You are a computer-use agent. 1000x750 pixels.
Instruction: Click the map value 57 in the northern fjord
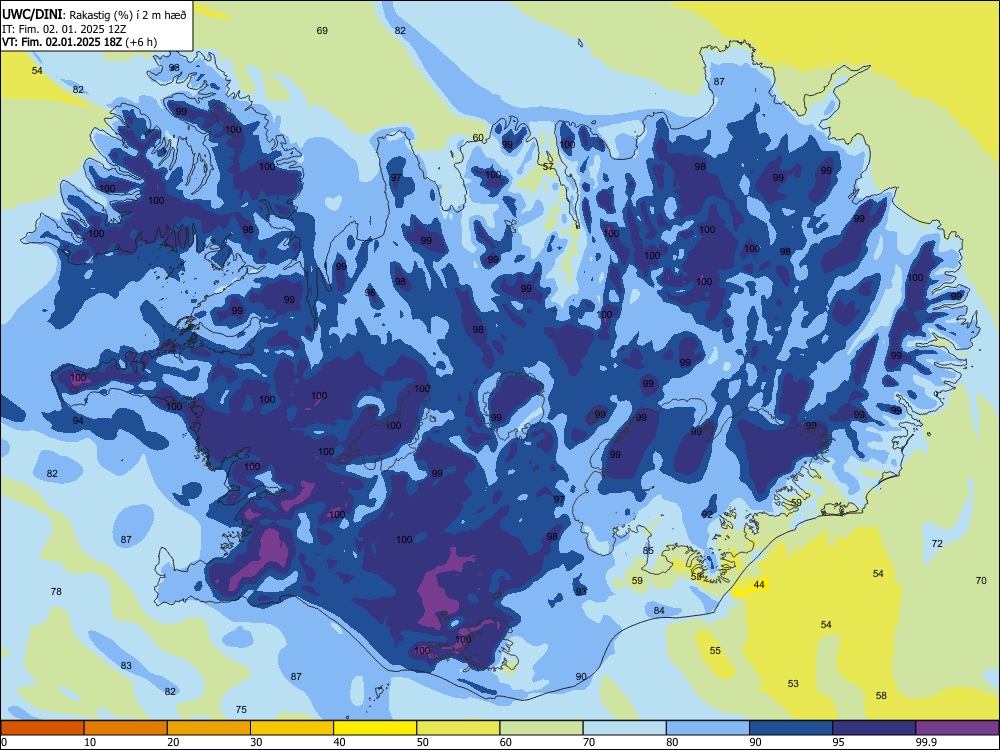[548, 166]
